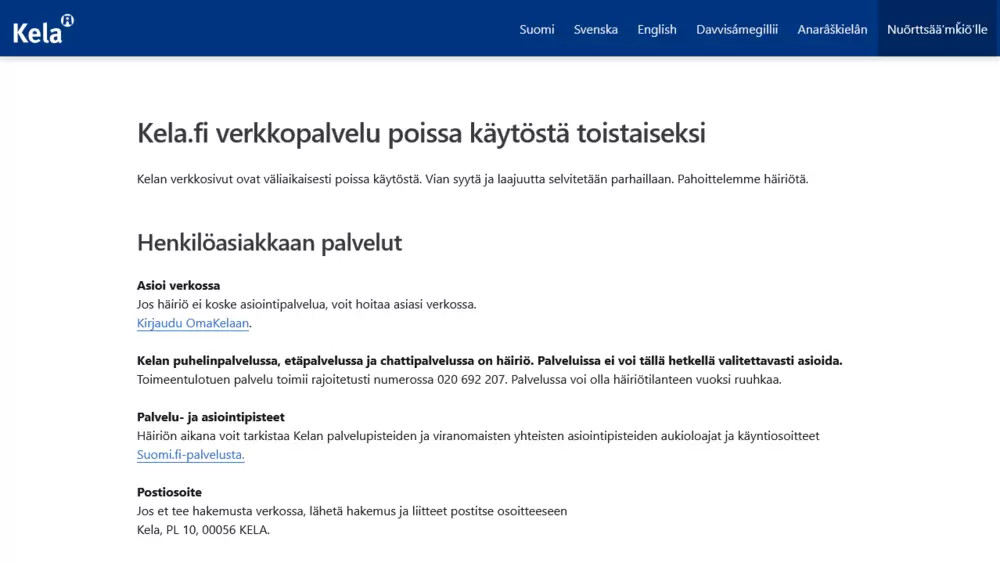Viewport: 1000px width, 563px height.
Task: Select the Svenska language option
Action: click(x=595, y=29)
